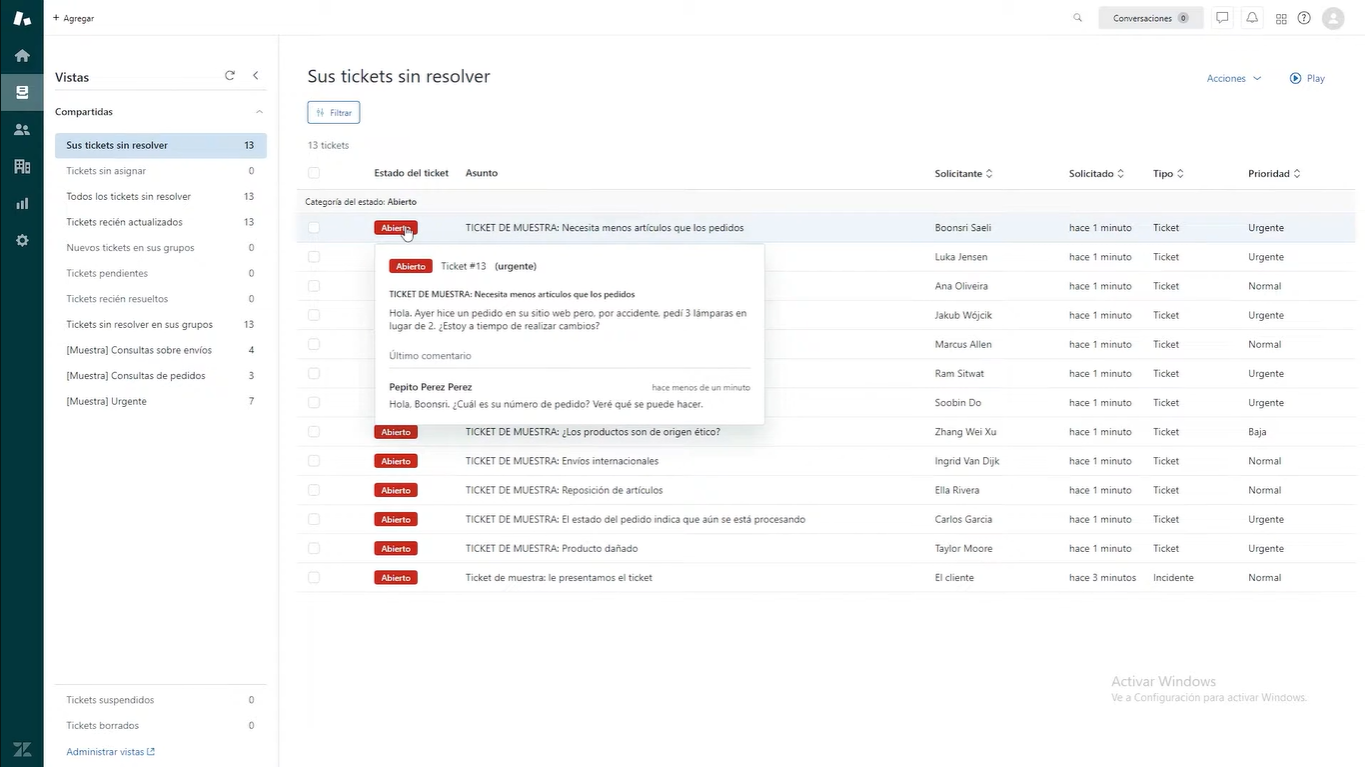Open the Zendesk products grid icon
1365x767 pixels.
tap(1281, 17)
